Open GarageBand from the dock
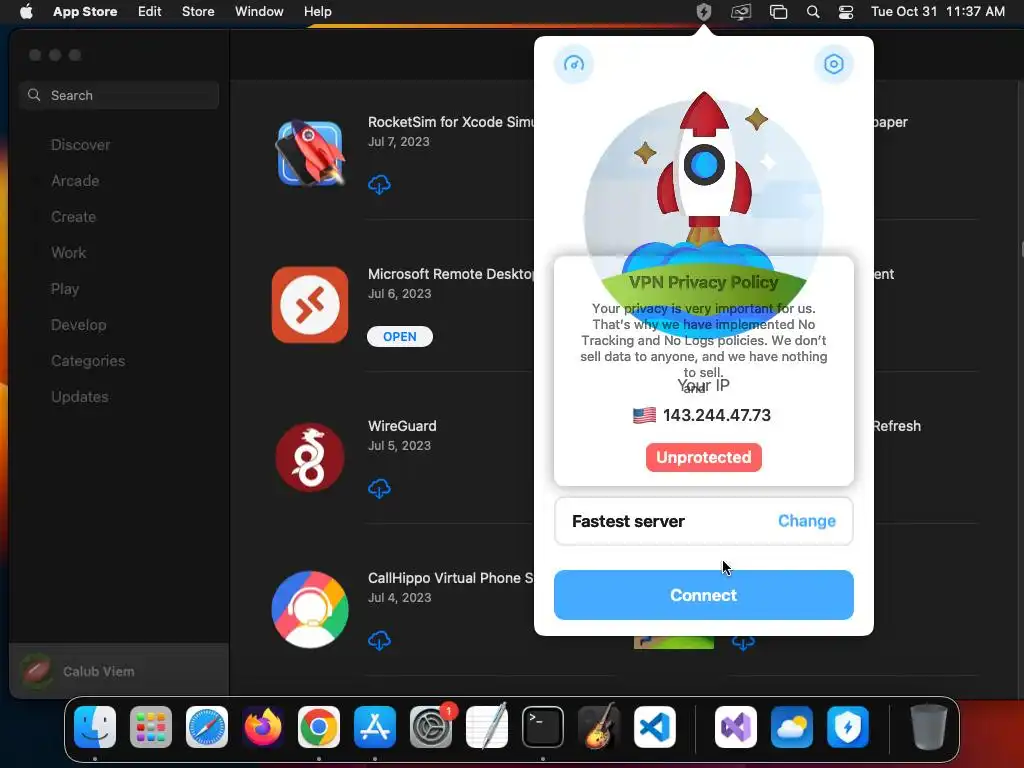 pyautogui.click(x=598, y=727)
